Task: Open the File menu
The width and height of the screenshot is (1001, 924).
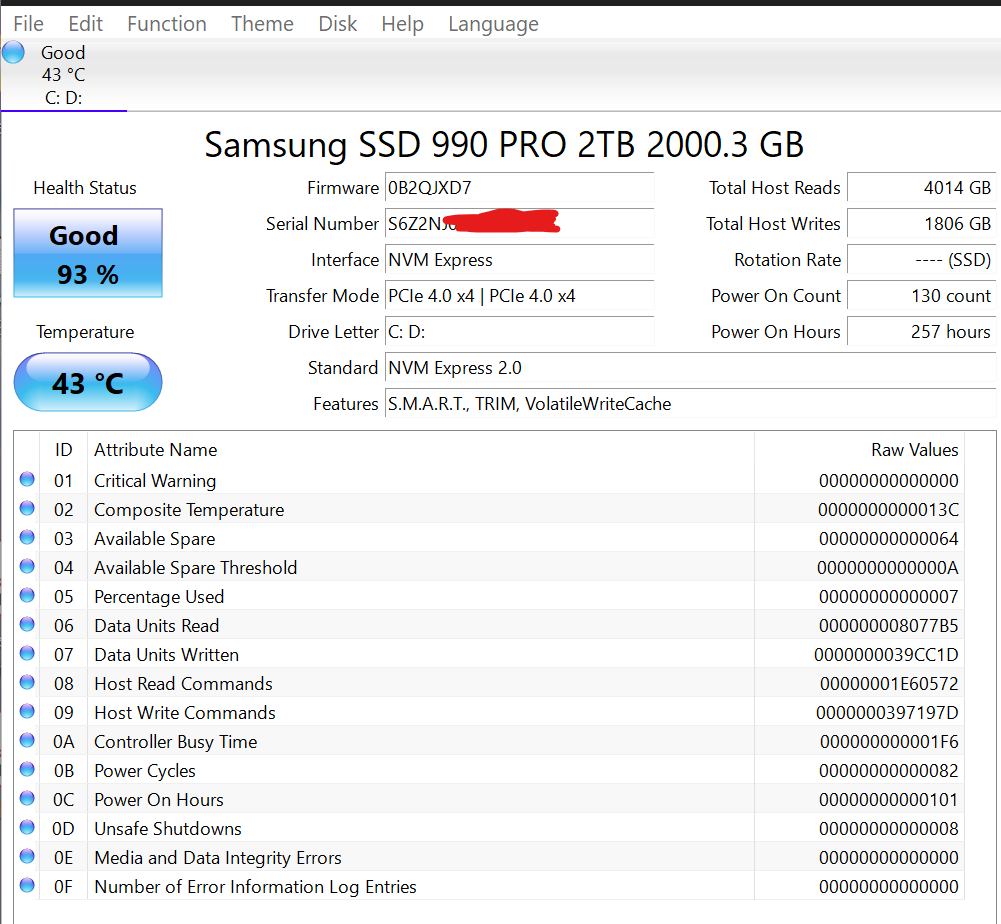Action: (27, 23)
